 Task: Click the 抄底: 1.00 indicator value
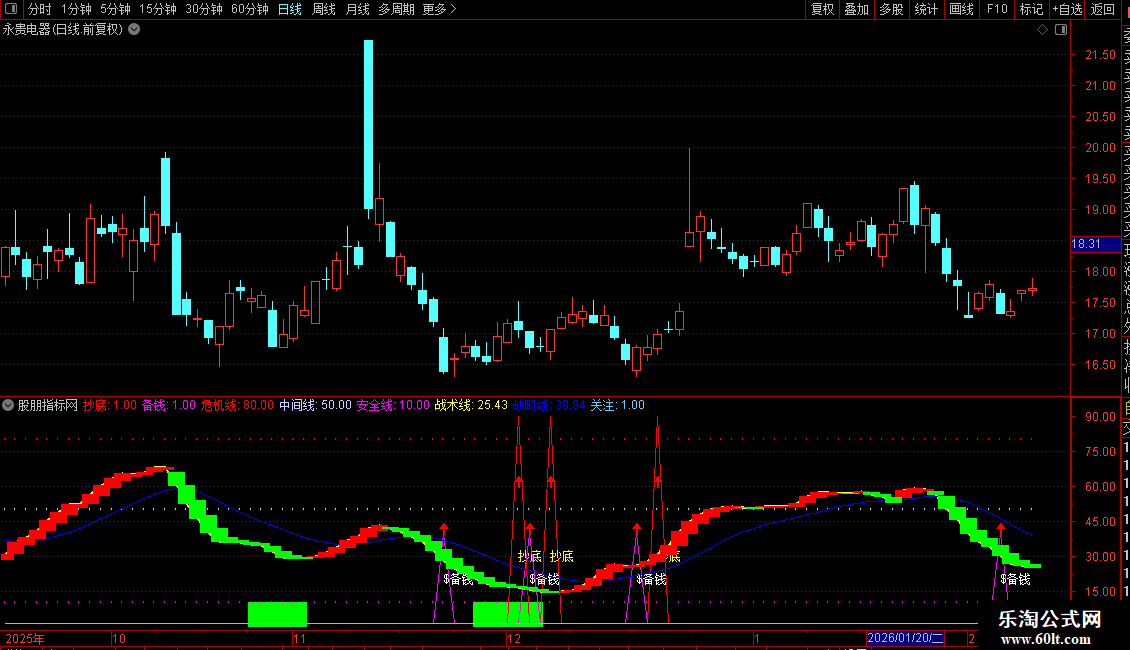click(110, 405)
